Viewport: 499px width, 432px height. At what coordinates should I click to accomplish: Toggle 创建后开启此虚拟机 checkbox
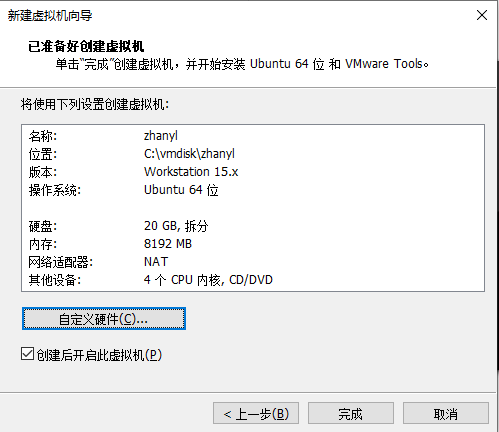tap(27, 354)
